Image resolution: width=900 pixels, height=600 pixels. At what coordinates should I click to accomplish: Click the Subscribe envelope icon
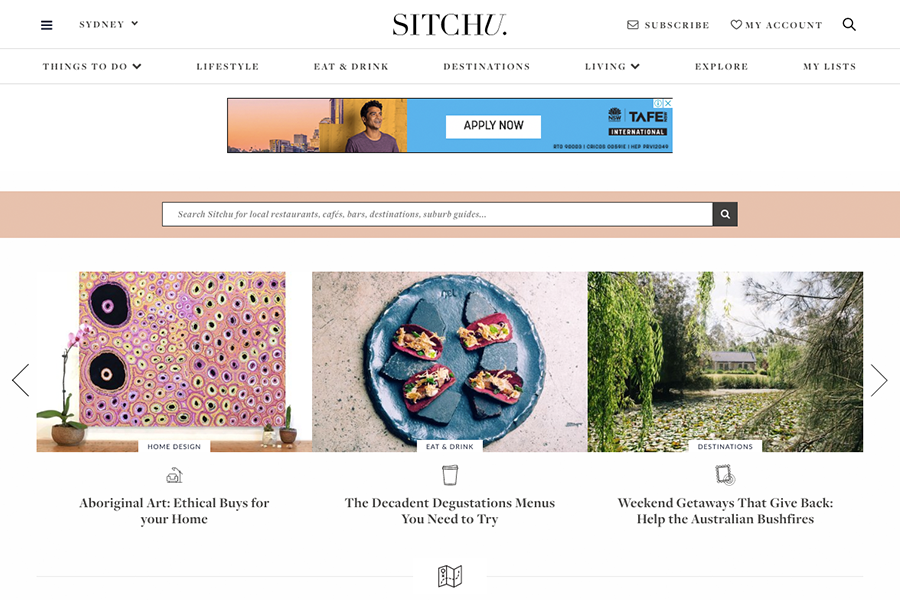tap(633, 25)
